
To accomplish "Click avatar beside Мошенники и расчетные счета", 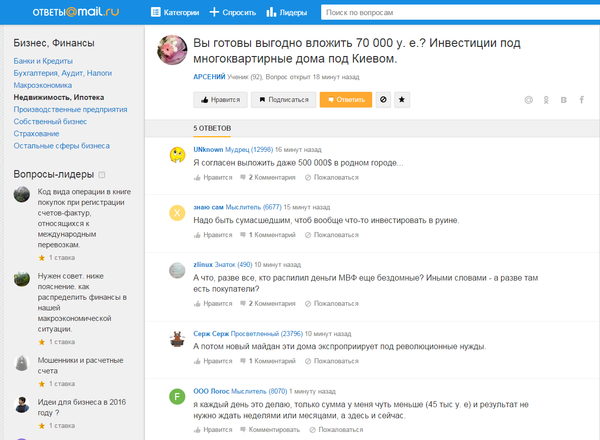I will 22,363.
